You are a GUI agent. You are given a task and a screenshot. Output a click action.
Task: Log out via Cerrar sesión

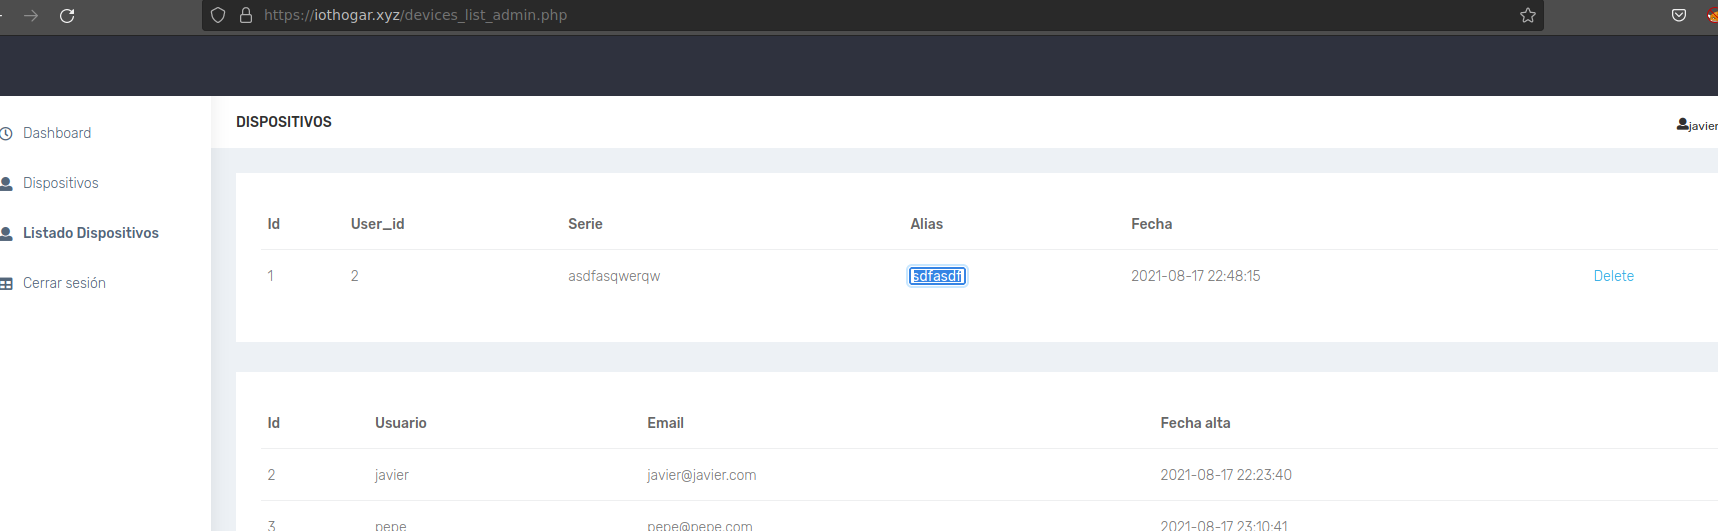64,283
